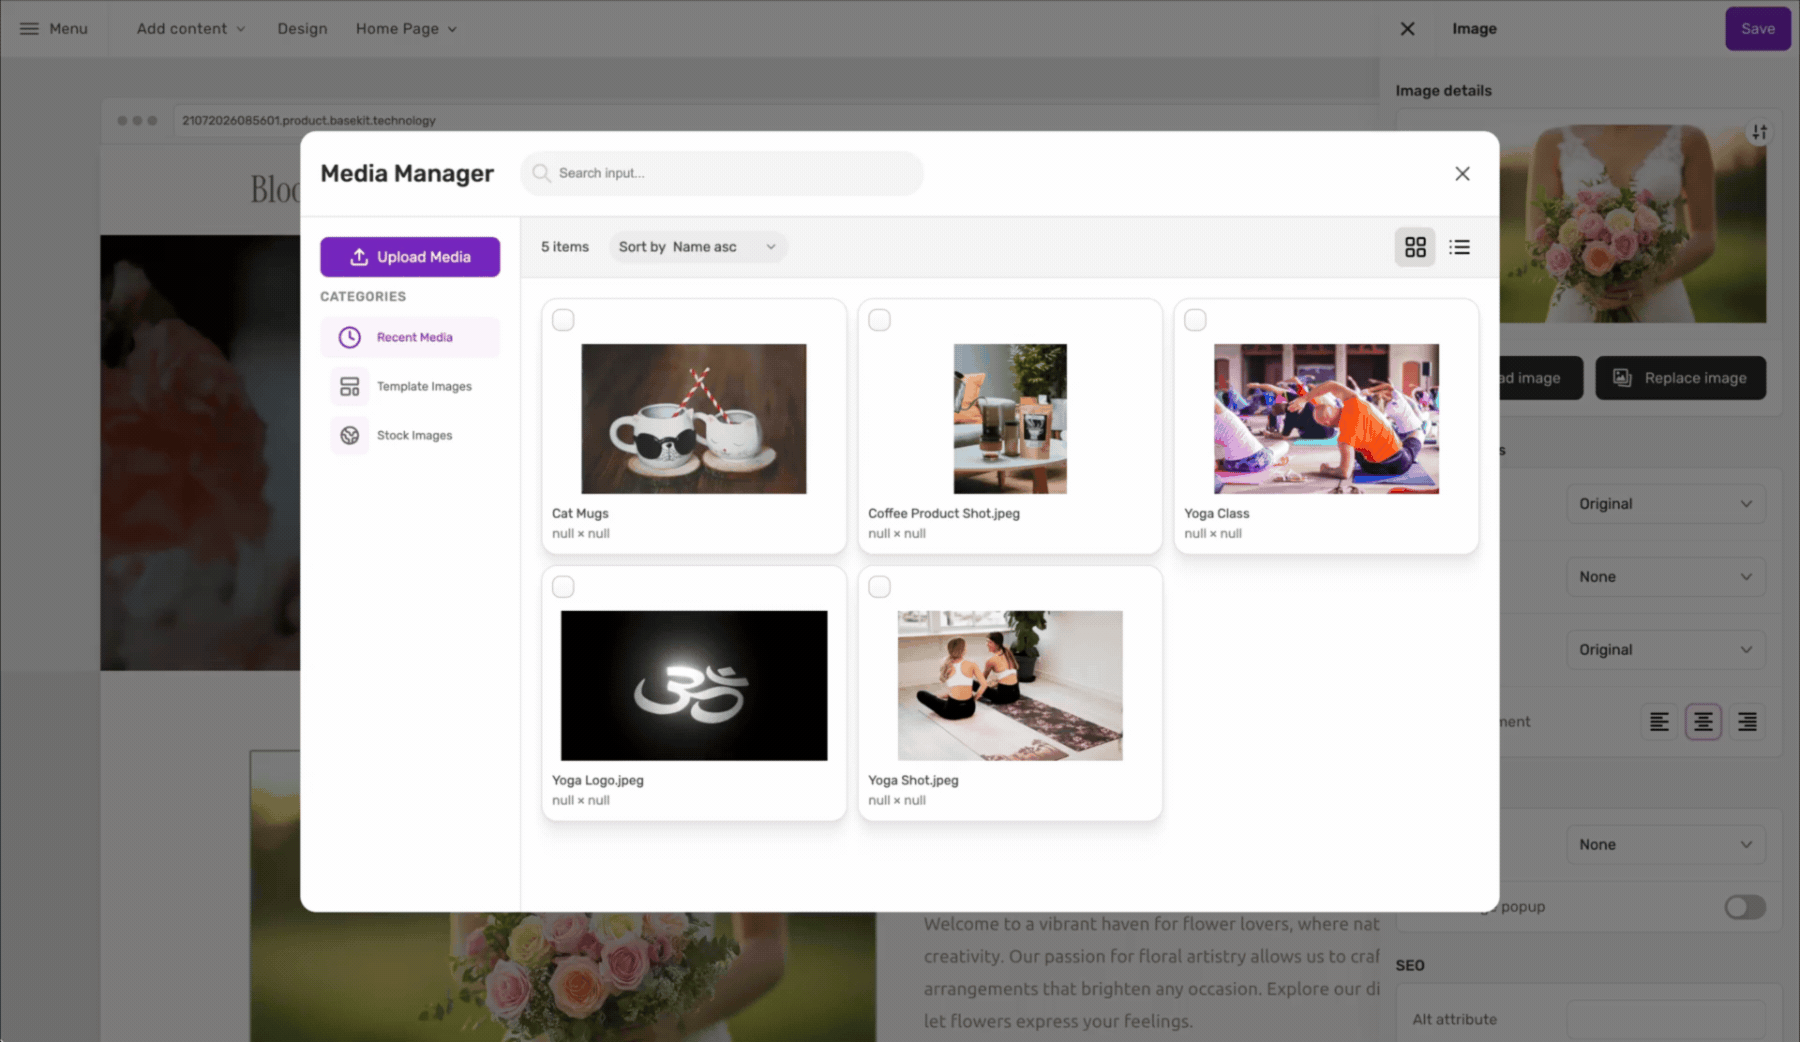1800x1042 pixels.
Task: Click the Media Manager search input
Action: [x=722, y=173]
